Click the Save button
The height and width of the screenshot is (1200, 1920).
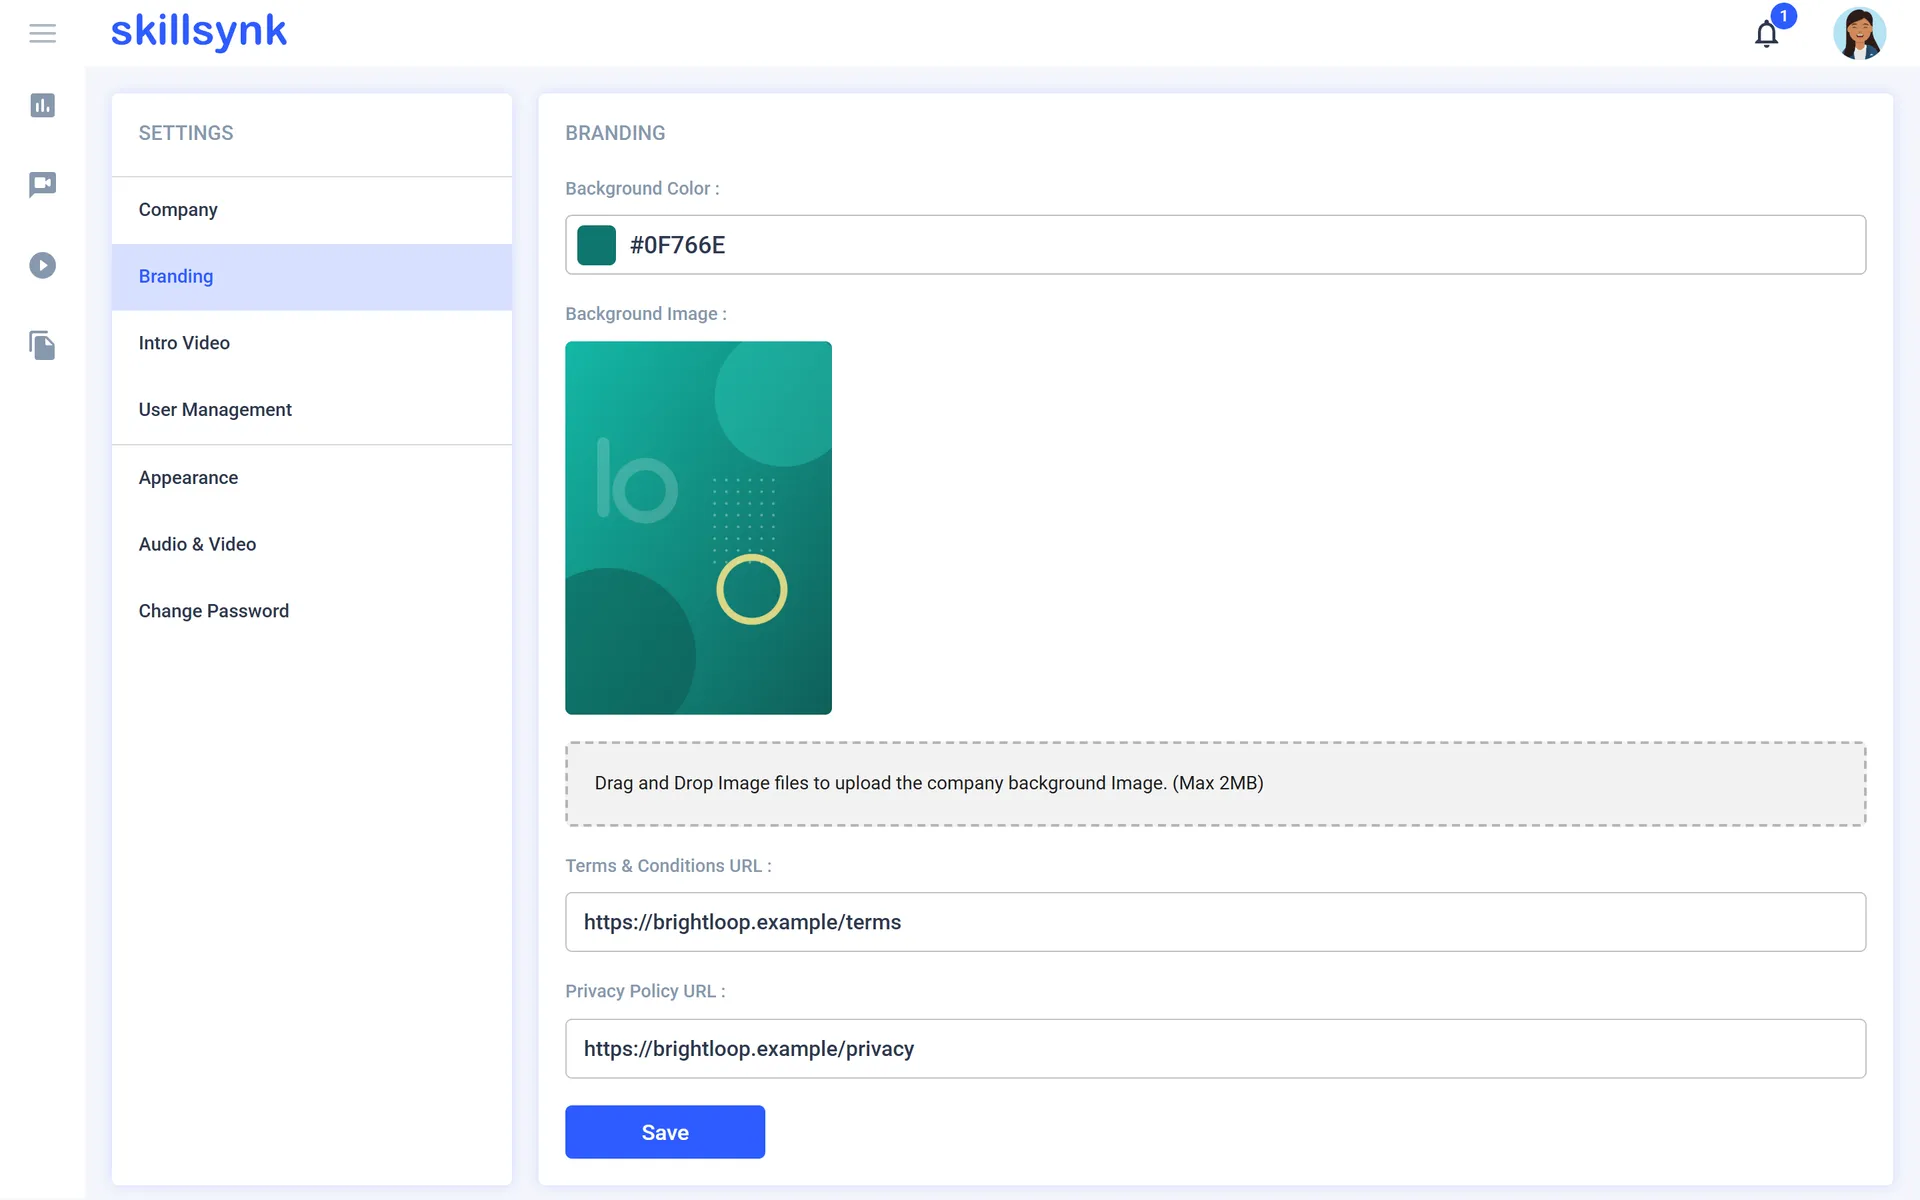point(665,1132)
